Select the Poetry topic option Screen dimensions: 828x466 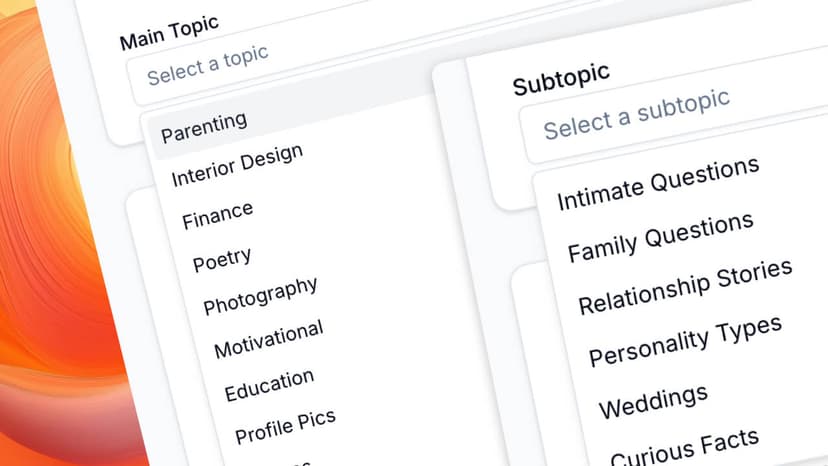(x=222, y=260)
